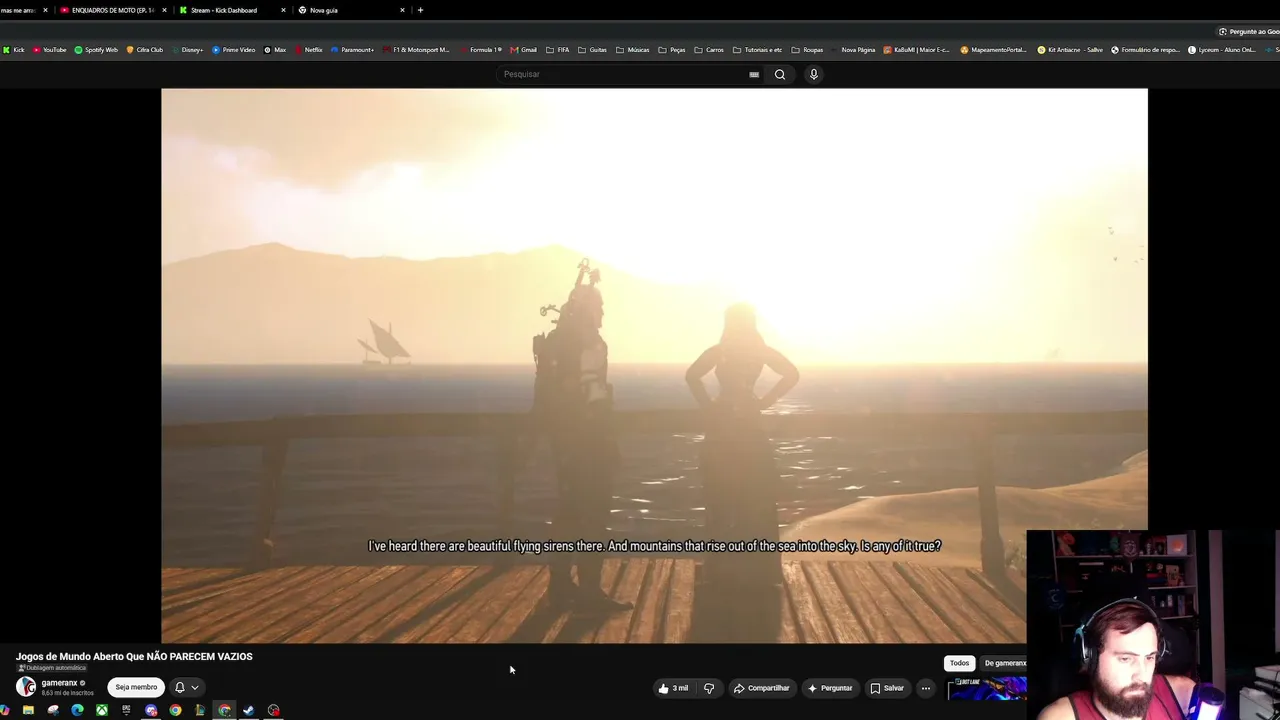Click the Compartilhar share button
The width and height of the screenshot is (1280, 720).
point(761,688)
